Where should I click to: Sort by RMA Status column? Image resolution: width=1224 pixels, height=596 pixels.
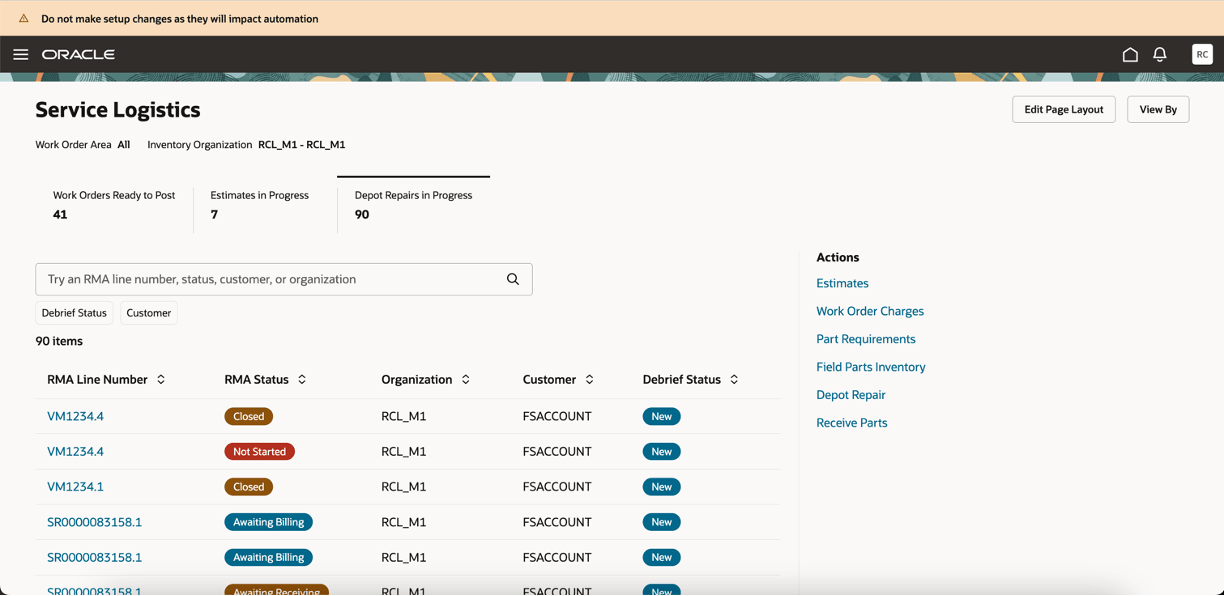pos(302,380)
